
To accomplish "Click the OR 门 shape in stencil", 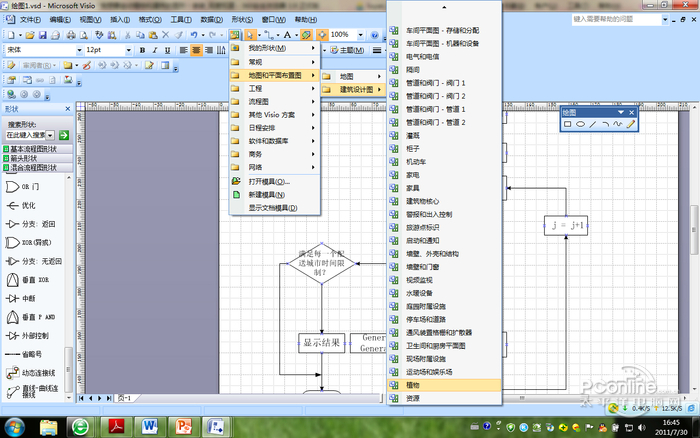I will 22,187.
